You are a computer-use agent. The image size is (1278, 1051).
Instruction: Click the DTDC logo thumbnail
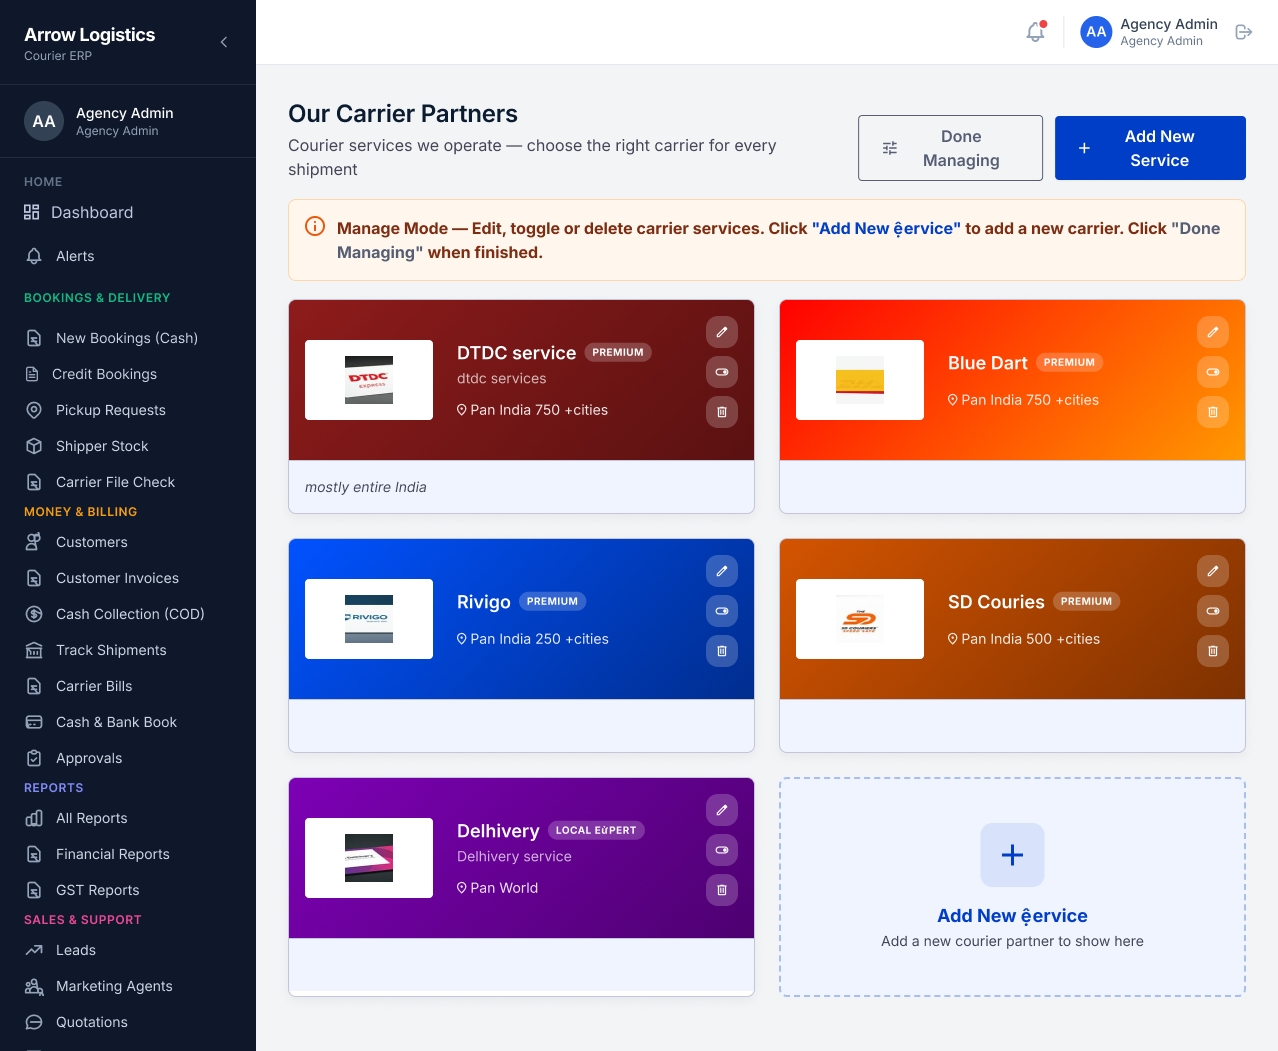369,380
